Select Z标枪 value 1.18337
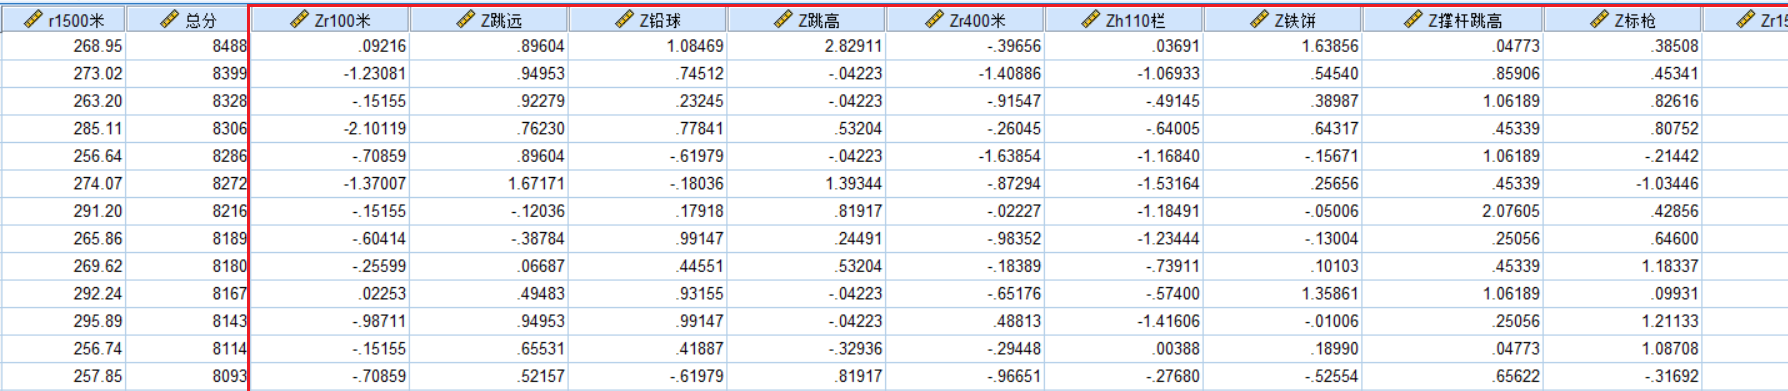 [1622, 266]
